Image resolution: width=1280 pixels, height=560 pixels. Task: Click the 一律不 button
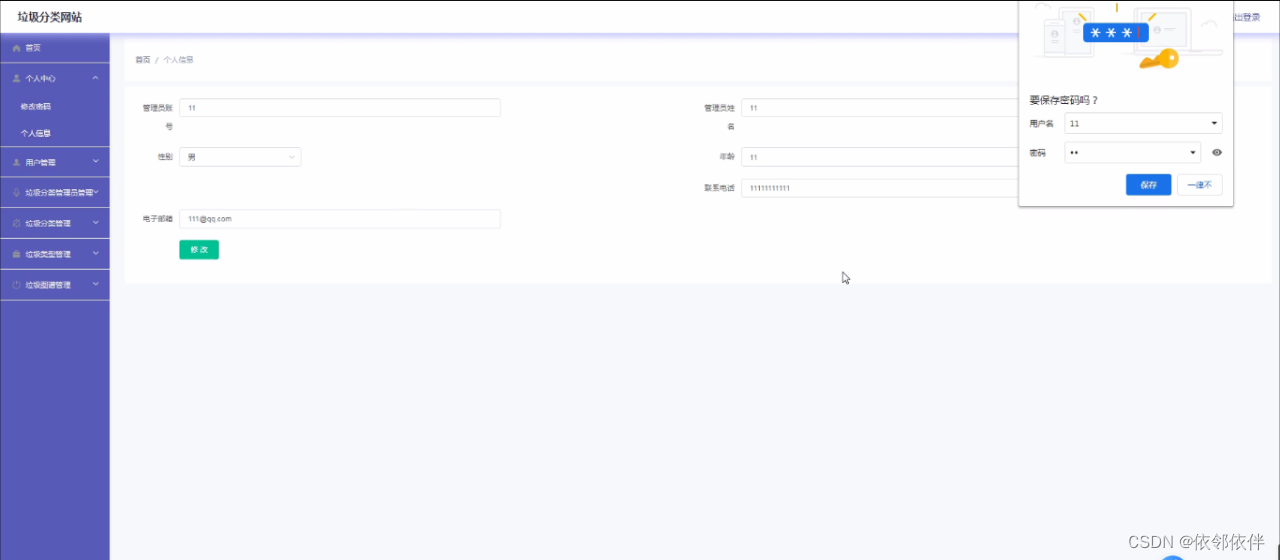(x=1200, y=185)
